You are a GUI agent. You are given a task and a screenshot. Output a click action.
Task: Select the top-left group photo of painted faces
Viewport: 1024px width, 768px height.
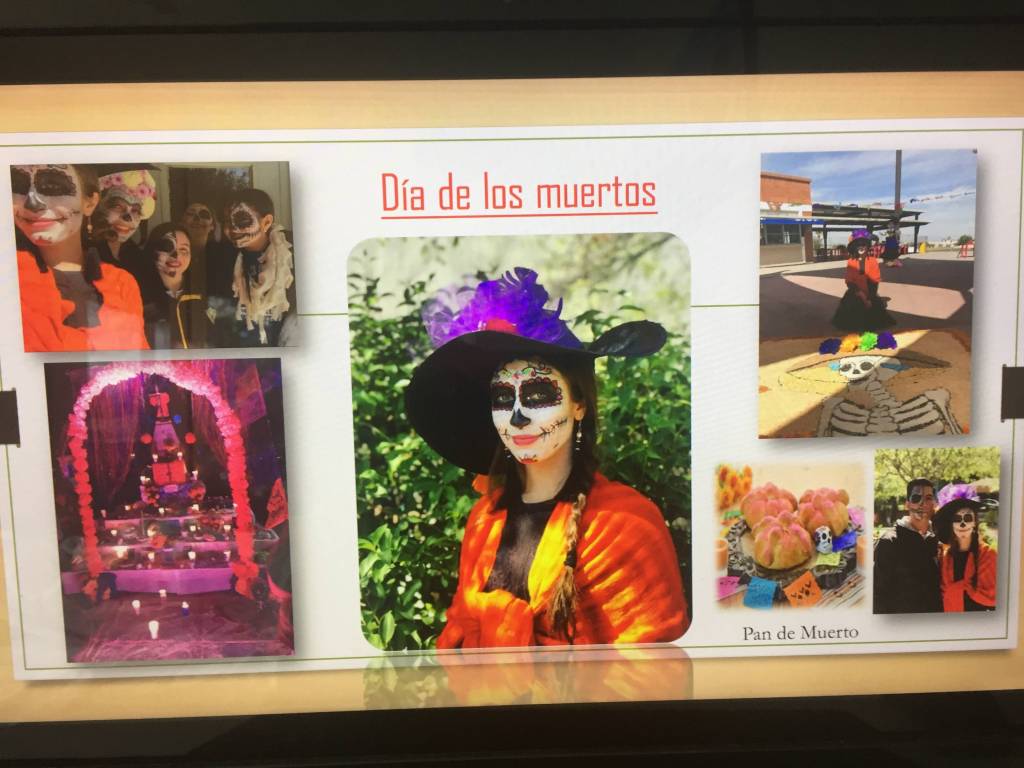(x=153, y=256)
